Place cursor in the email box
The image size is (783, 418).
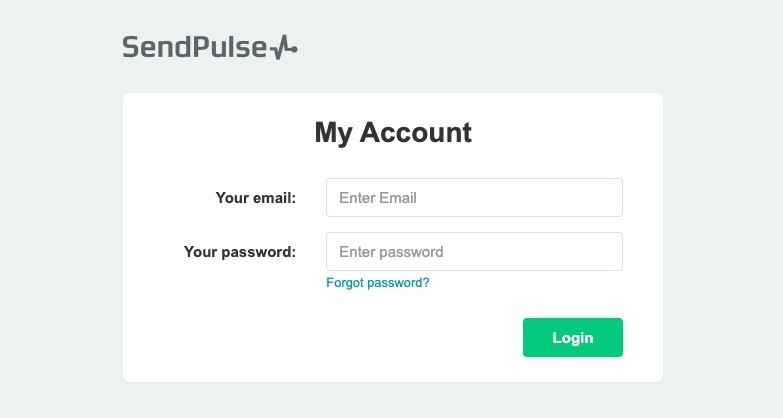[x=474, y=197]
